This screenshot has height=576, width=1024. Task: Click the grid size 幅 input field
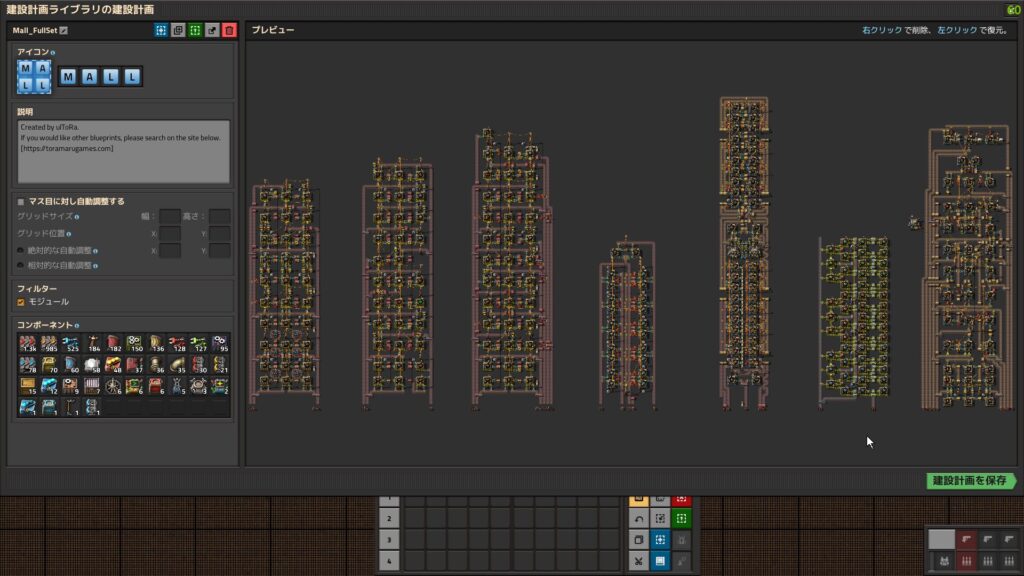pos(170,216)
